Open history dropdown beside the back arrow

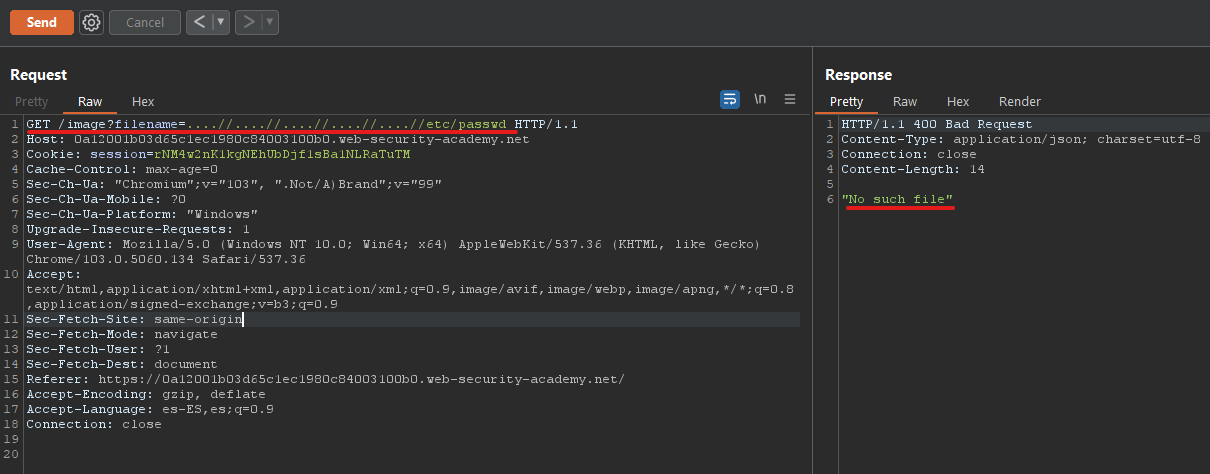point(221,22)
